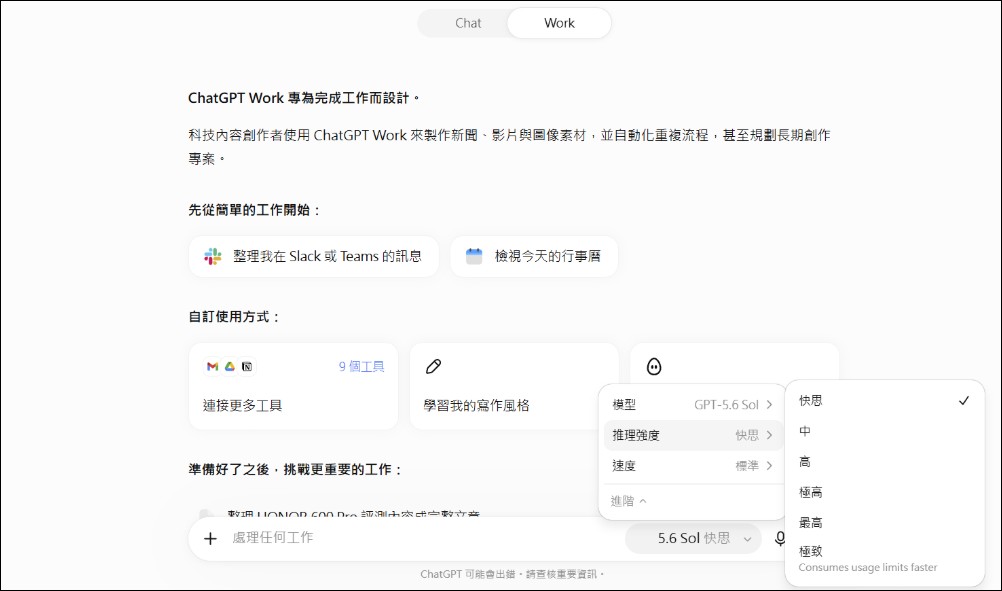This screenshot has width=1002, height=591.
Task: Click the microphone voice input icon
Action: [x=780, y=539]
